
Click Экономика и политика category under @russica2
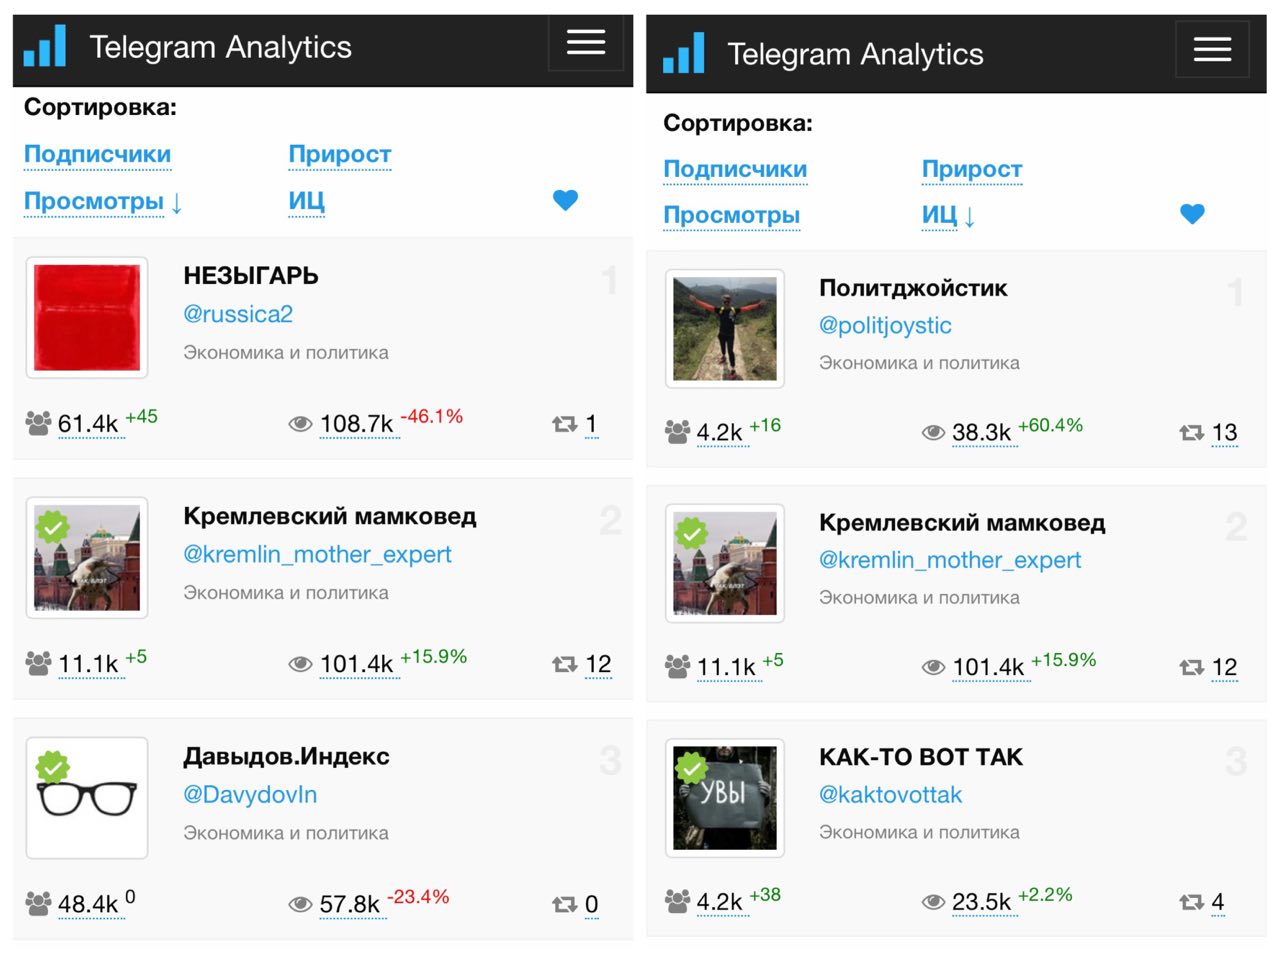pos(286,353)
